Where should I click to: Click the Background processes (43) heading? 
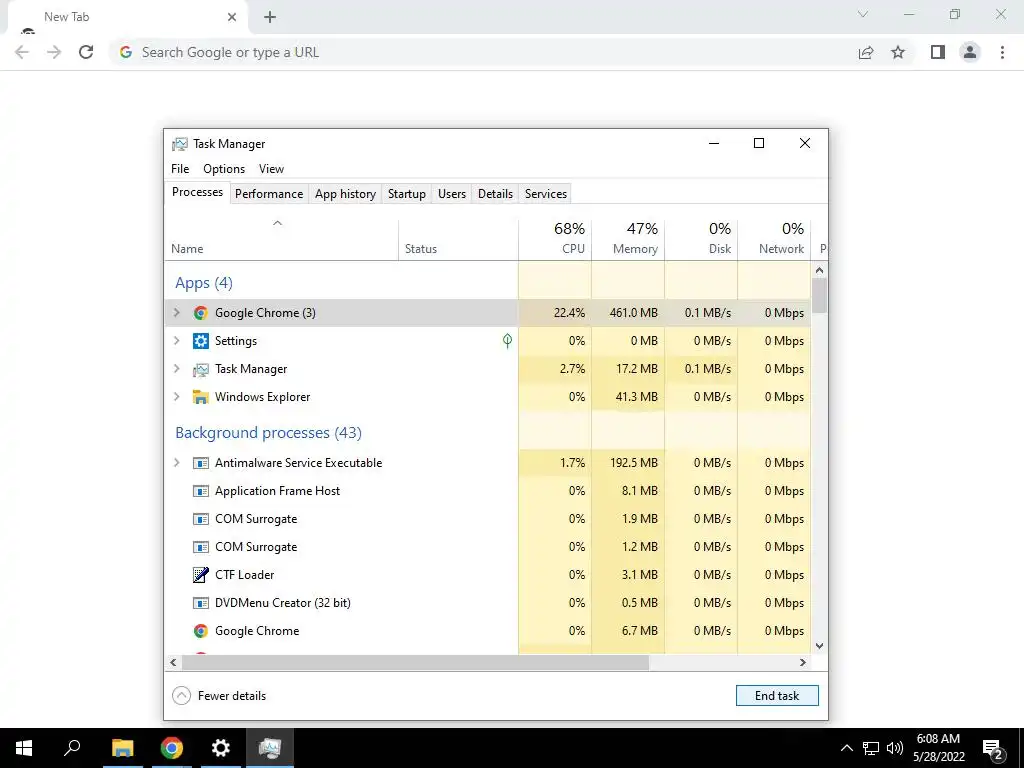tap(268, 433)
